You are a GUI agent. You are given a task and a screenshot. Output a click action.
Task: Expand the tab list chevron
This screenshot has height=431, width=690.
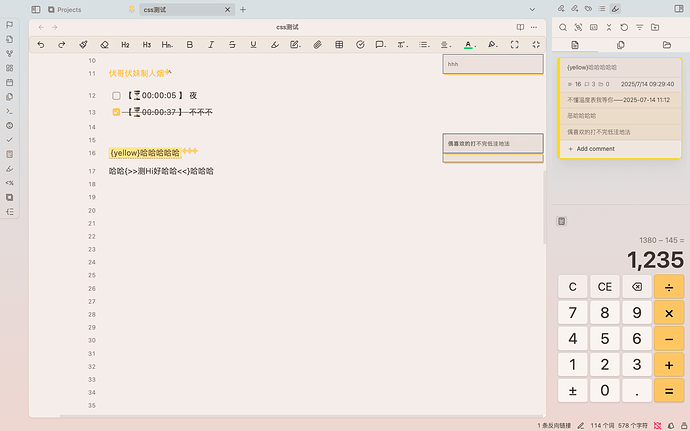pos(532,9)
